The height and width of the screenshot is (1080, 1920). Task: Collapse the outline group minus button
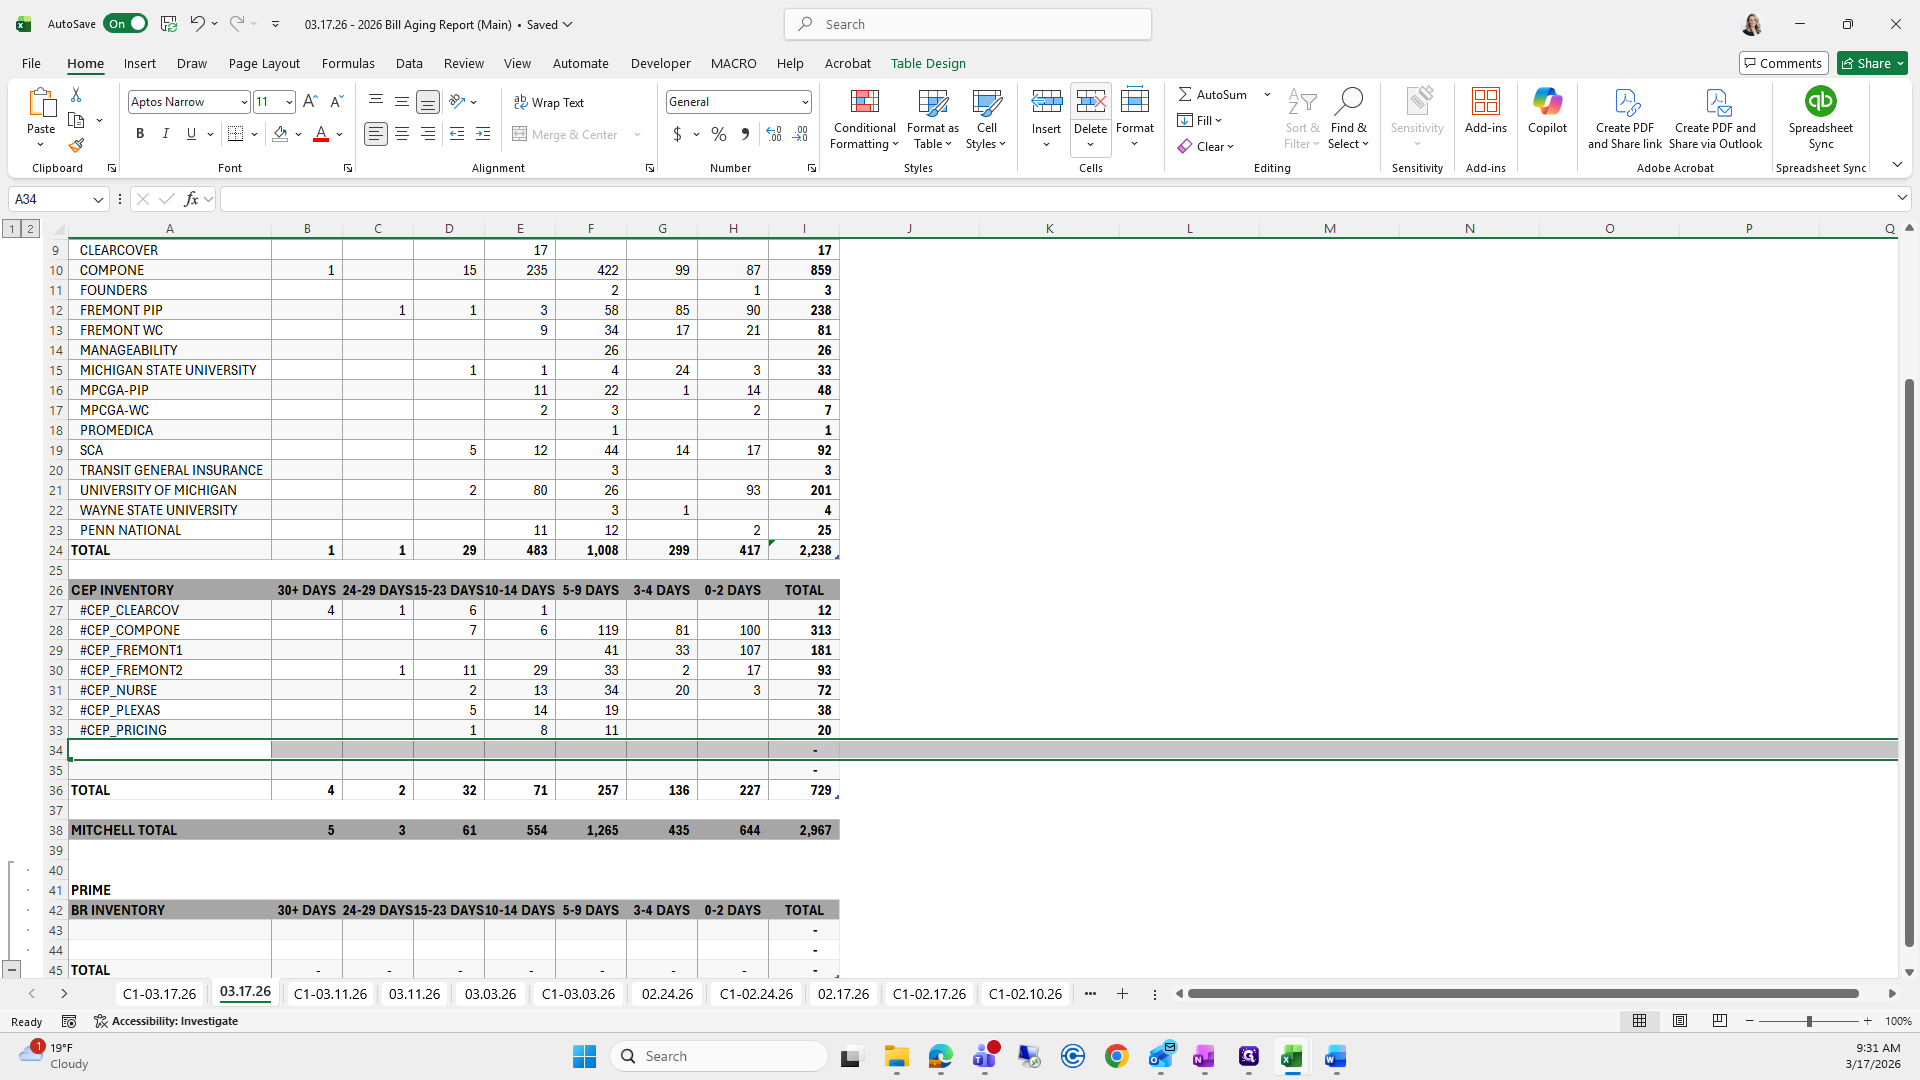click(x=11, y=969)
